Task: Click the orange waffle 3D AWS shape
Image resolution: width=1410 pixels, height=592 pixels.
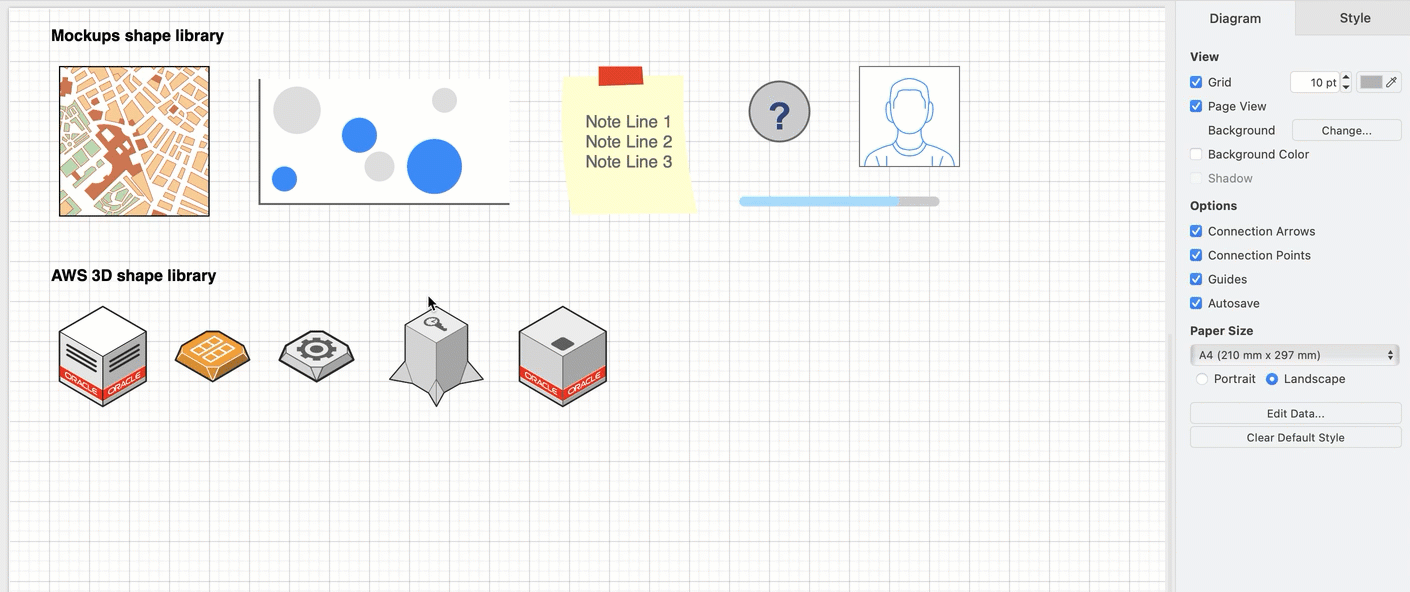Action: 211,355
